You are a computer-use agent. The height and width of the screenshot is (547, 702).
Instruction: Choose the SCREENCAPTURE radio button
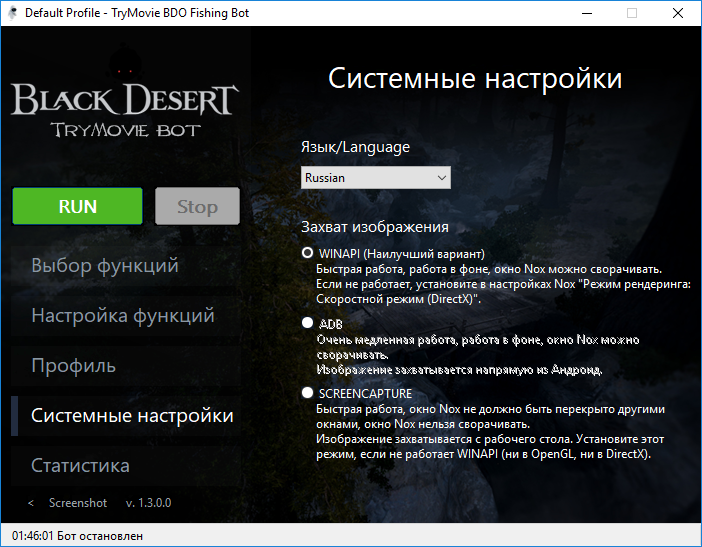(307, 393)
